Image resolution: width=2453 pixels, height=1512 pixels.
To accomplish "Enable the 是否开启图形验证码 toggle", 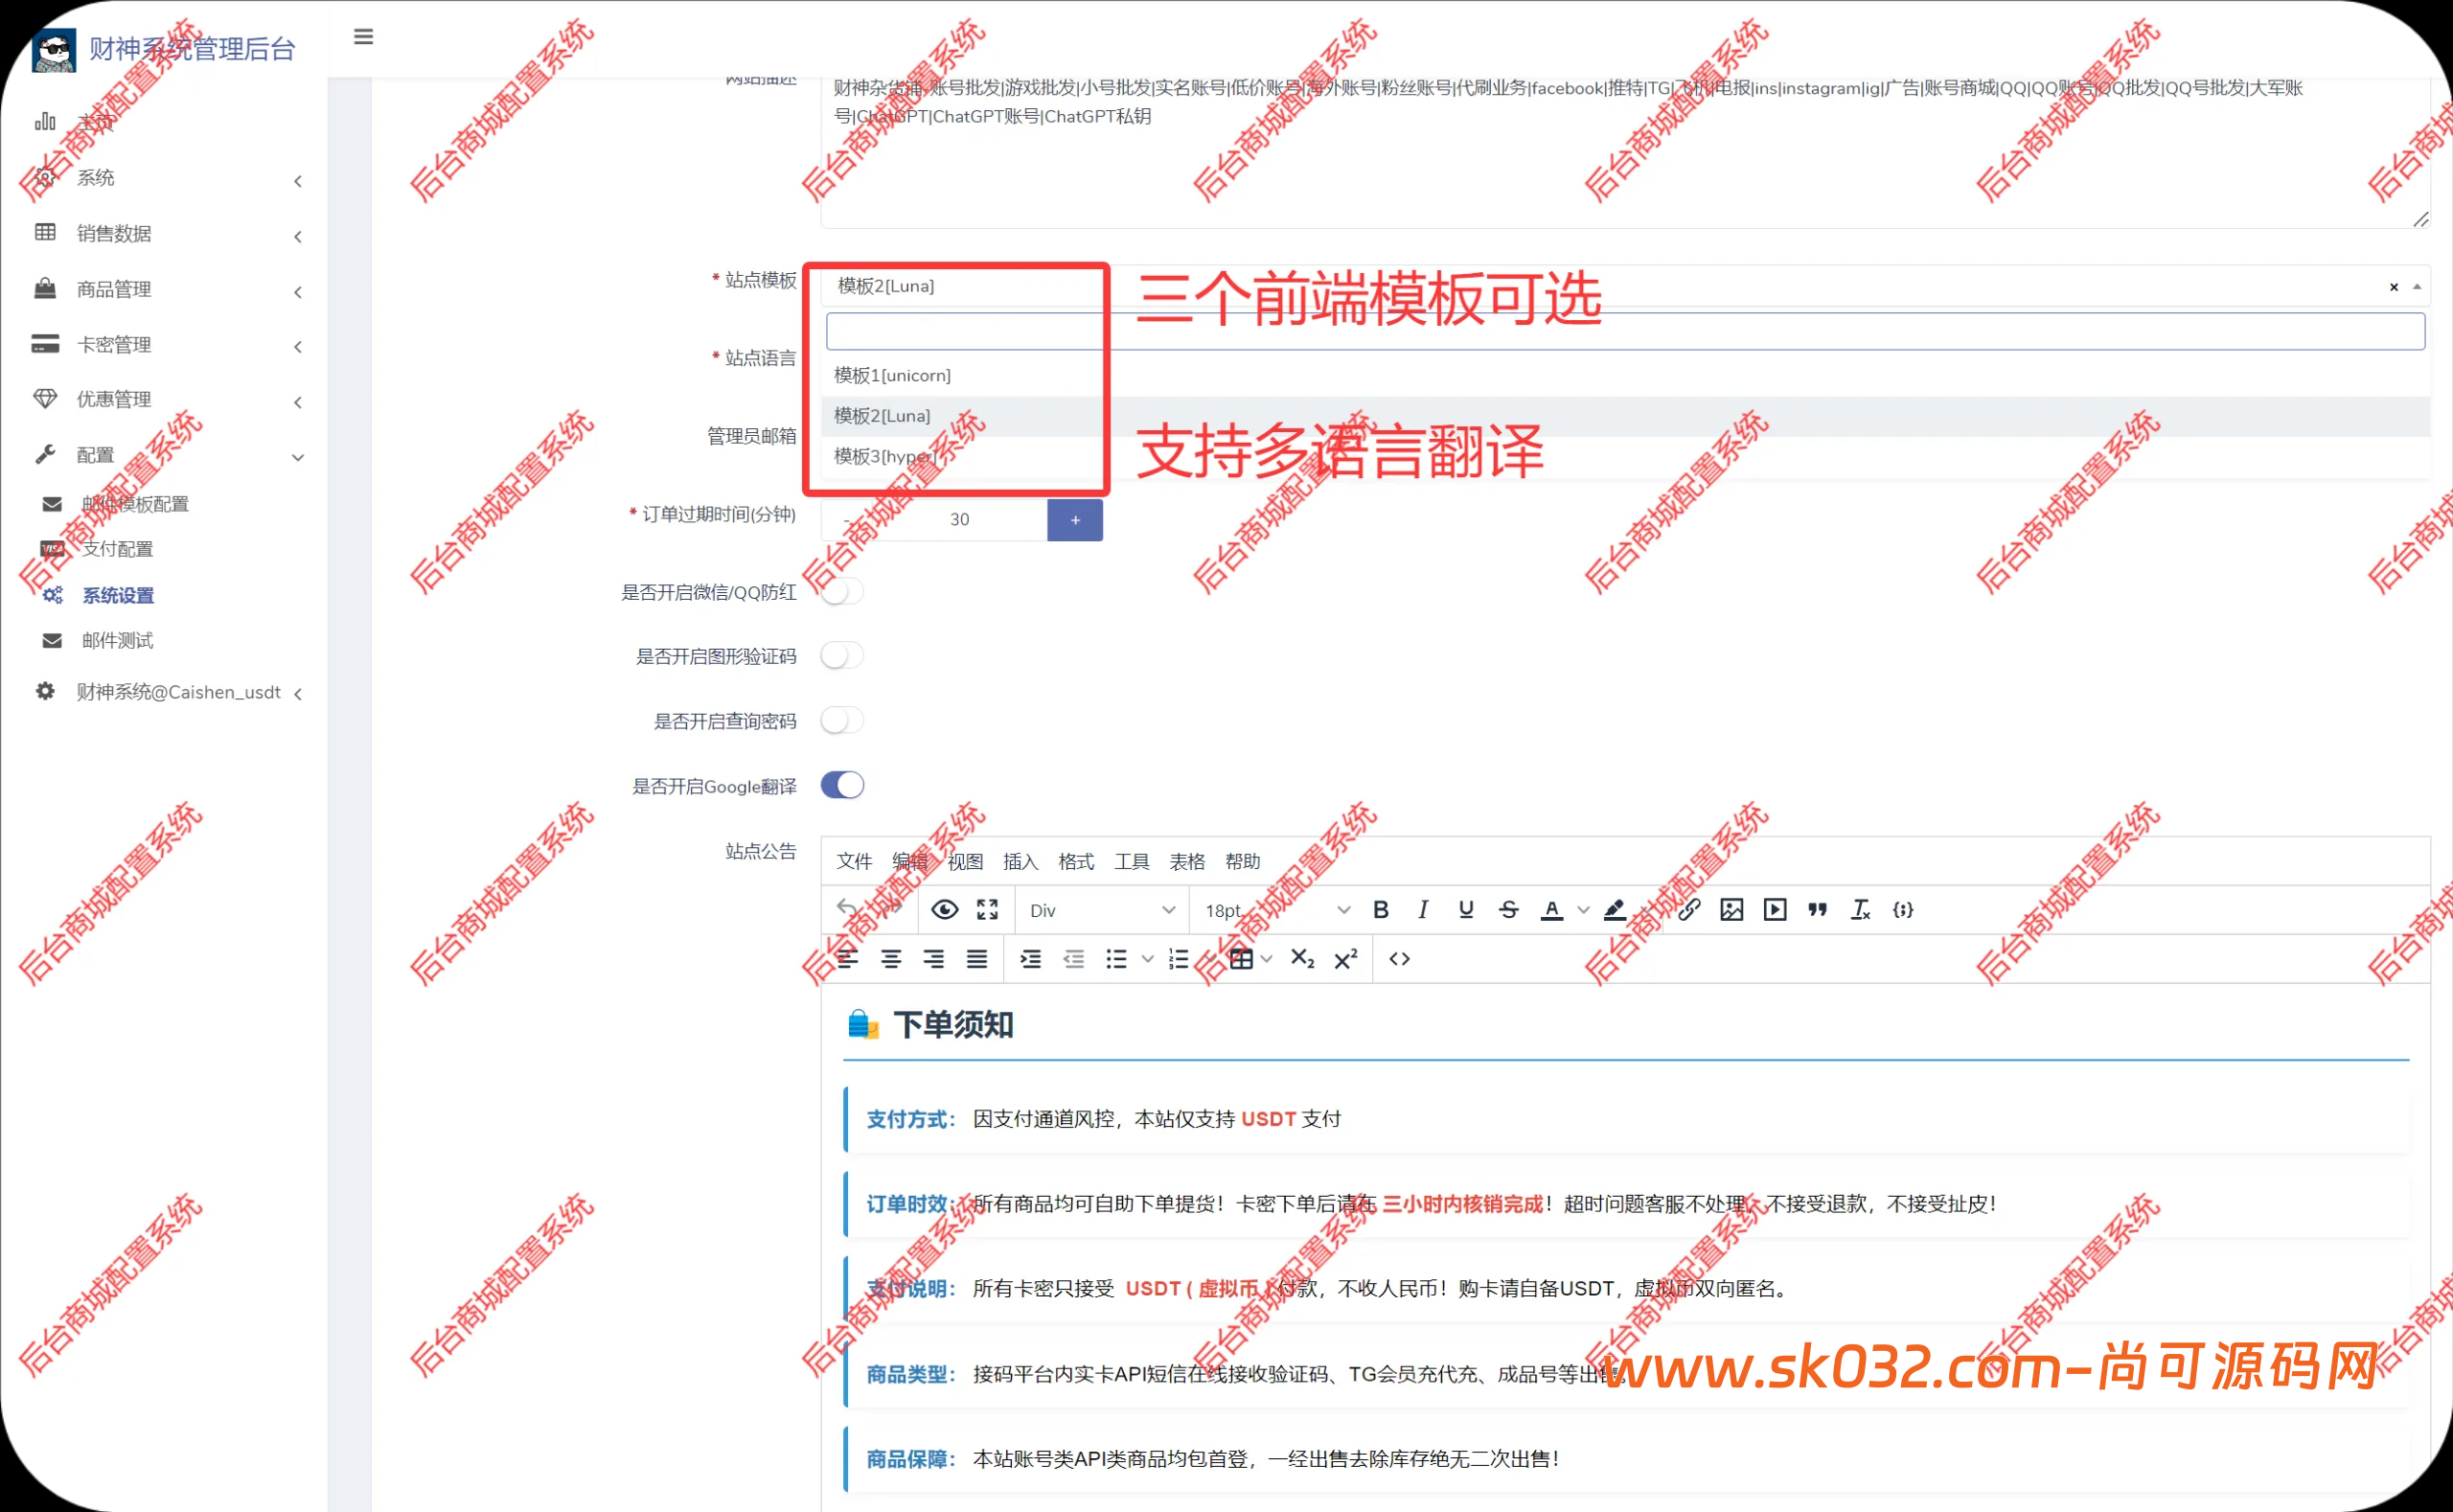I will tap(841, 655).
